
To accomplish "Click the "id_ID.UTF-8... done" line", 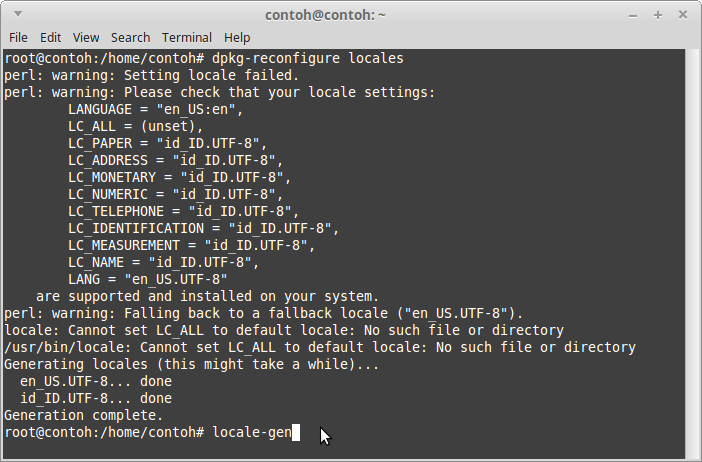I will [x=96, y=398].
